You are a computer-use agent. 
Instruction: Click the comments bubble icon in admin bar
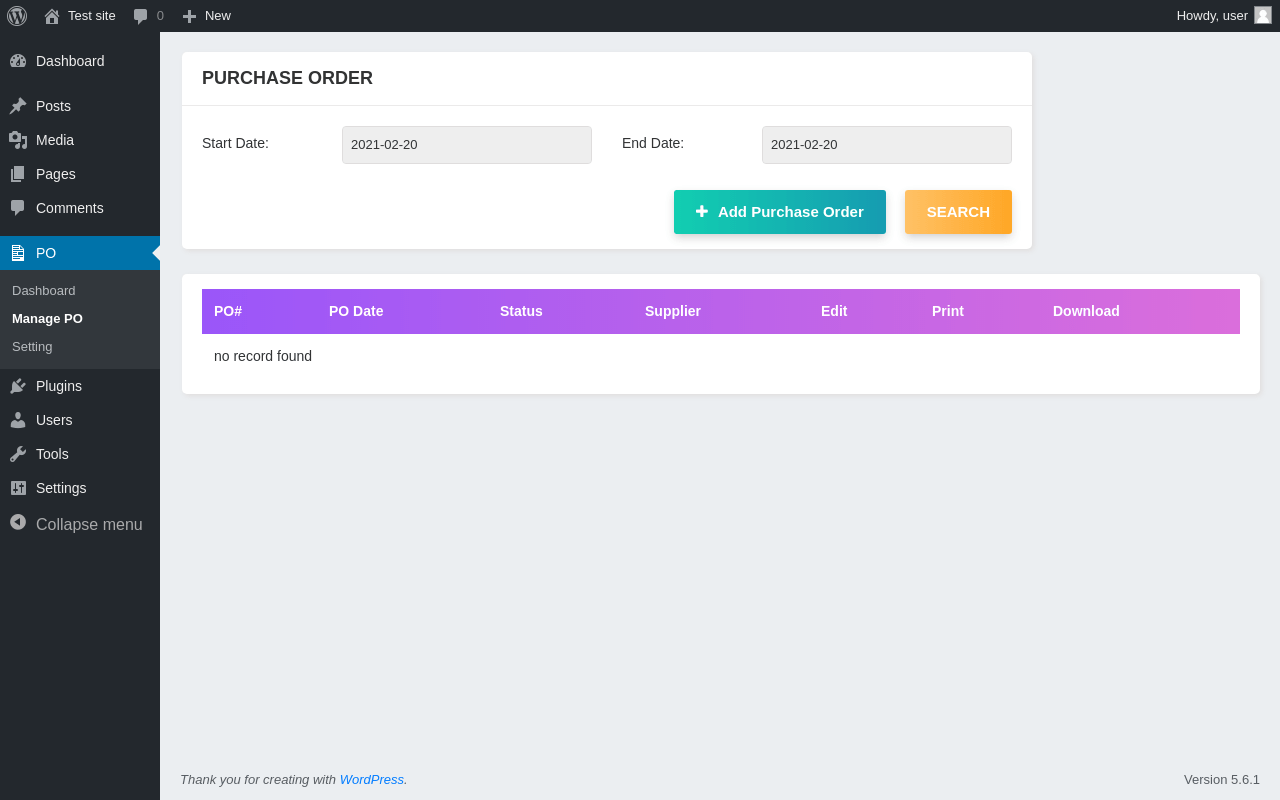(x=140, y=16)
